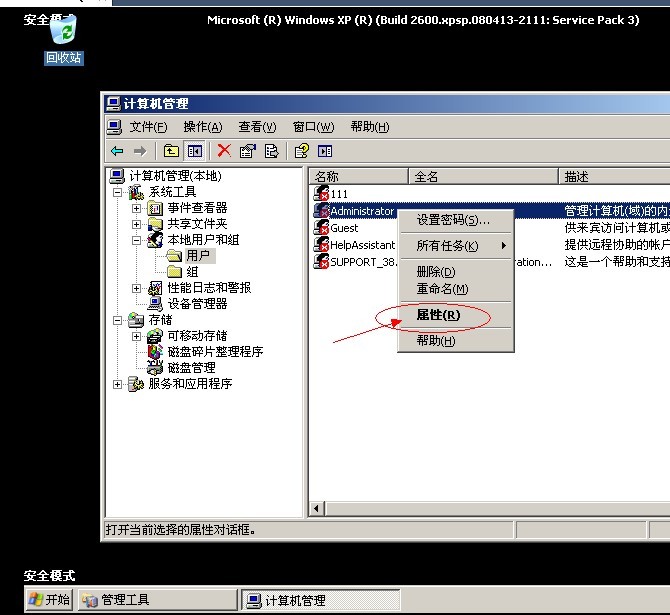
Task: Open the Recycle Bin desktop icon
Action: [x=64, y=29]
